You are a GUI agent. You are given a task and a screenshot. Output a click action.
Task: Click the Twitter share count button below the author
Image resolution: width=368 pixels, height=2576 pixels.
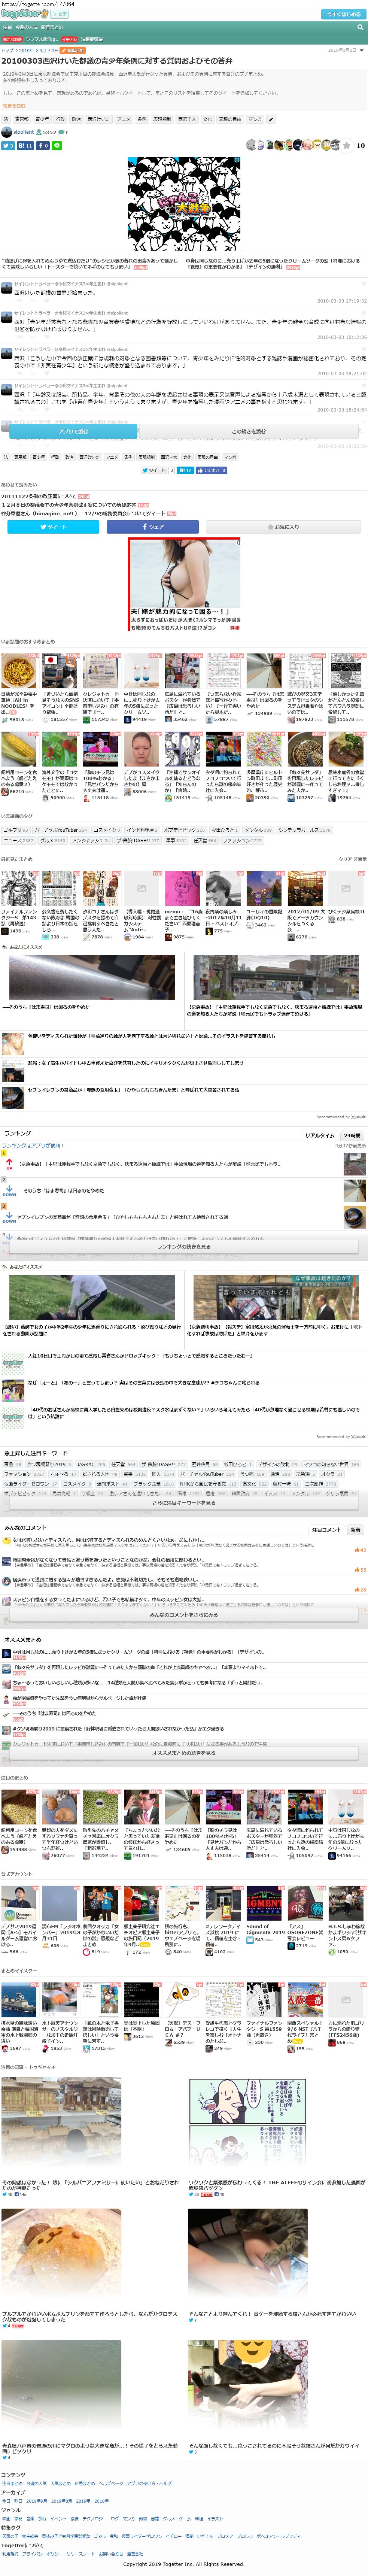[8, 146]
